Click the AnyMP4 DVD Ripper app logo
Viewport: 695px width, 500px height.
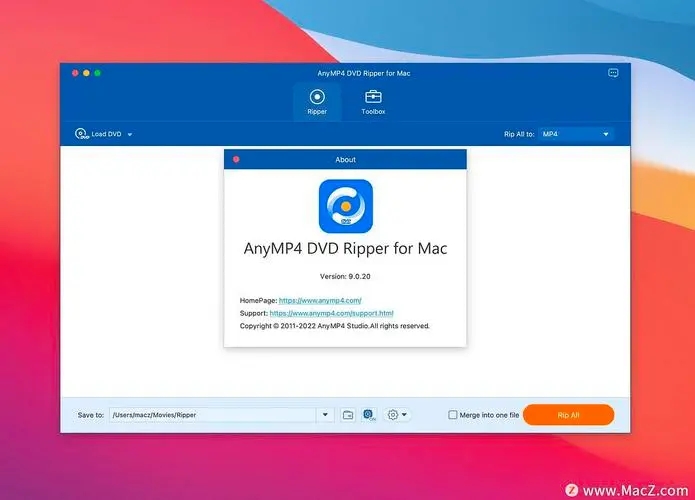pos(346,206)
